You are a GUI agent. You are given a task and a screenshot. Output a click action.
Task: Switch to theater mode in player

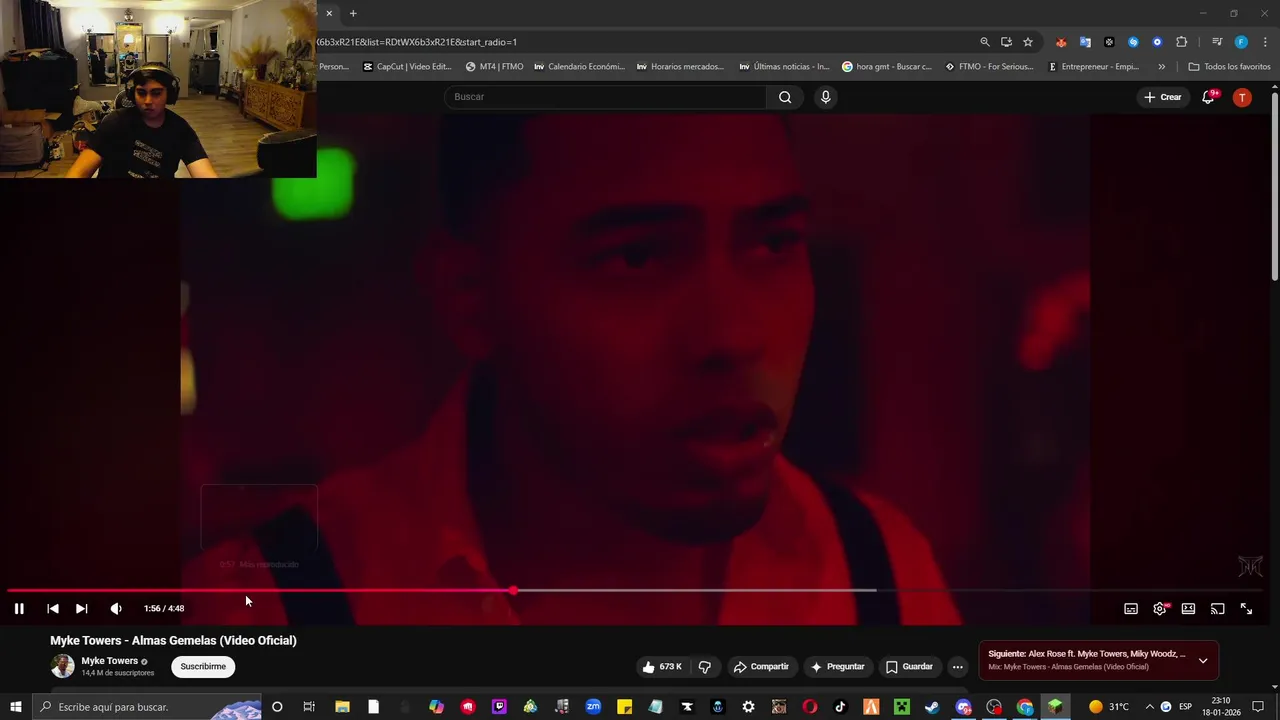[x=1188, y=608]
